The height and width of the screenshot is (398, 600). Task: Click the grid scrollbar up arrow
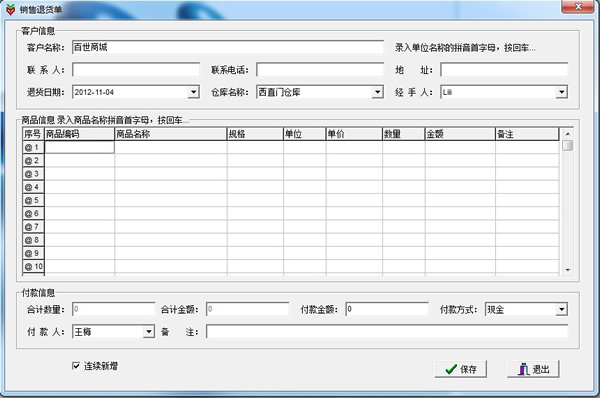[568, 134]
